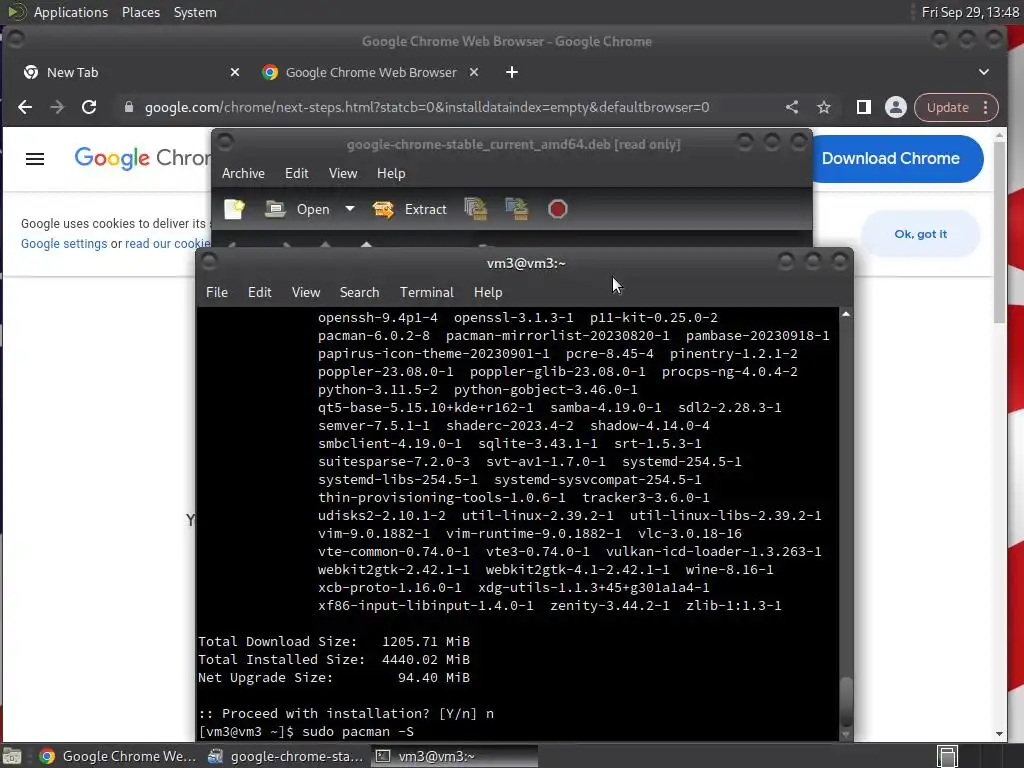Click the Open folder icon in the archive manager

[275, 209]
